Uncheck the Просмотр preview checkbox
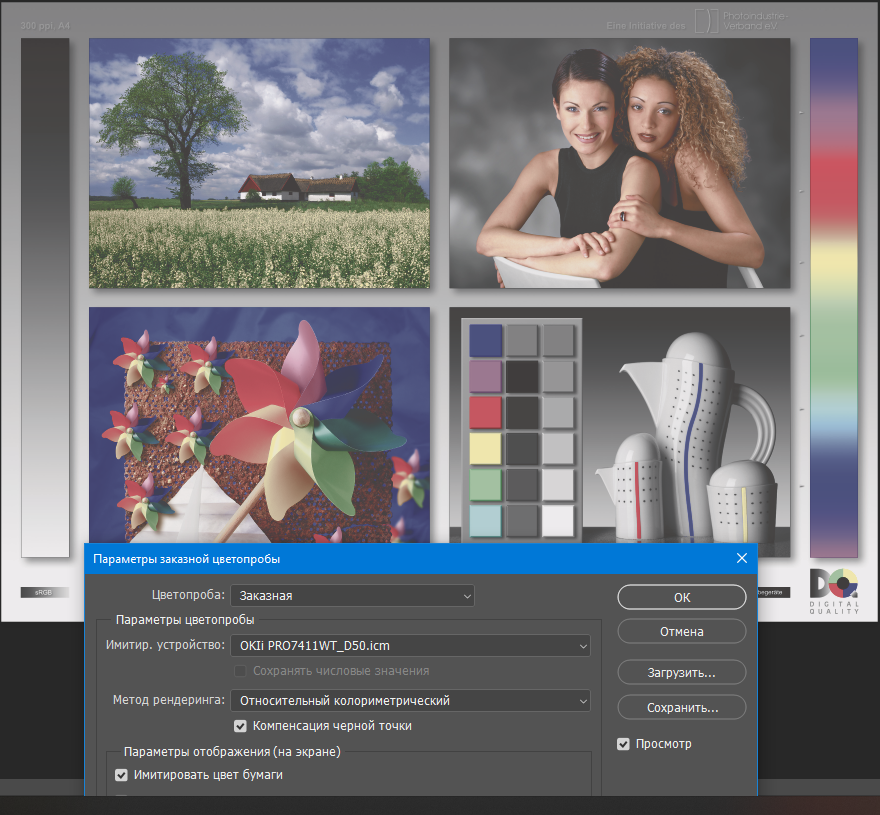This screenshot has height=815, width=880. click(624, 744)
